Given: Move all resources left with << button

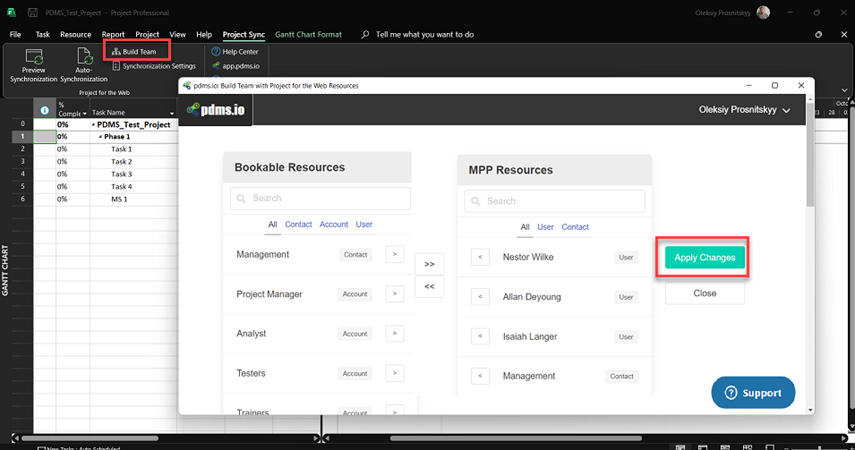Looking at the screenshot, I should (429, 286).
